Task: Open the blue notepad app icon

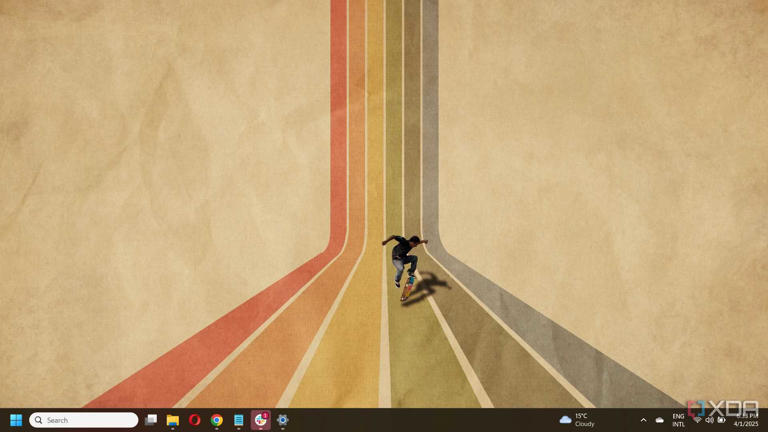Action: click(239, 420)
